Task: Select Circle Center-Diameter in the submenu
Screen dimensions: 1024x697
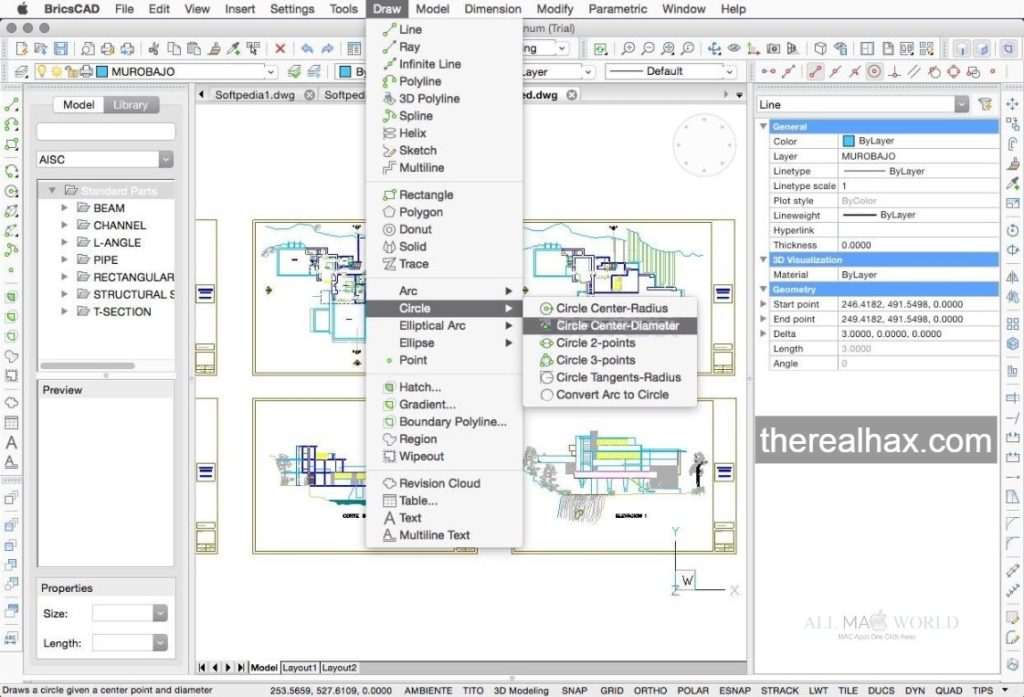Action: 609,325
